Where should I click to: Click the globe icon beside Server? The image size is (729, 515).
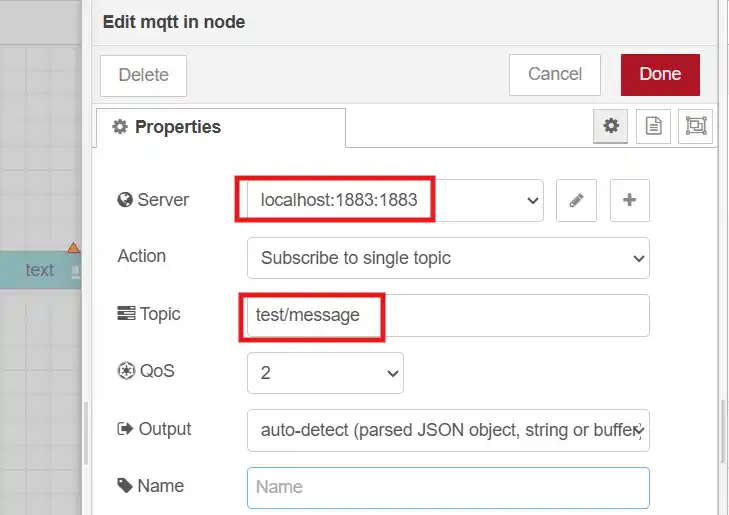pyautogui.click(x=125, y=200)
